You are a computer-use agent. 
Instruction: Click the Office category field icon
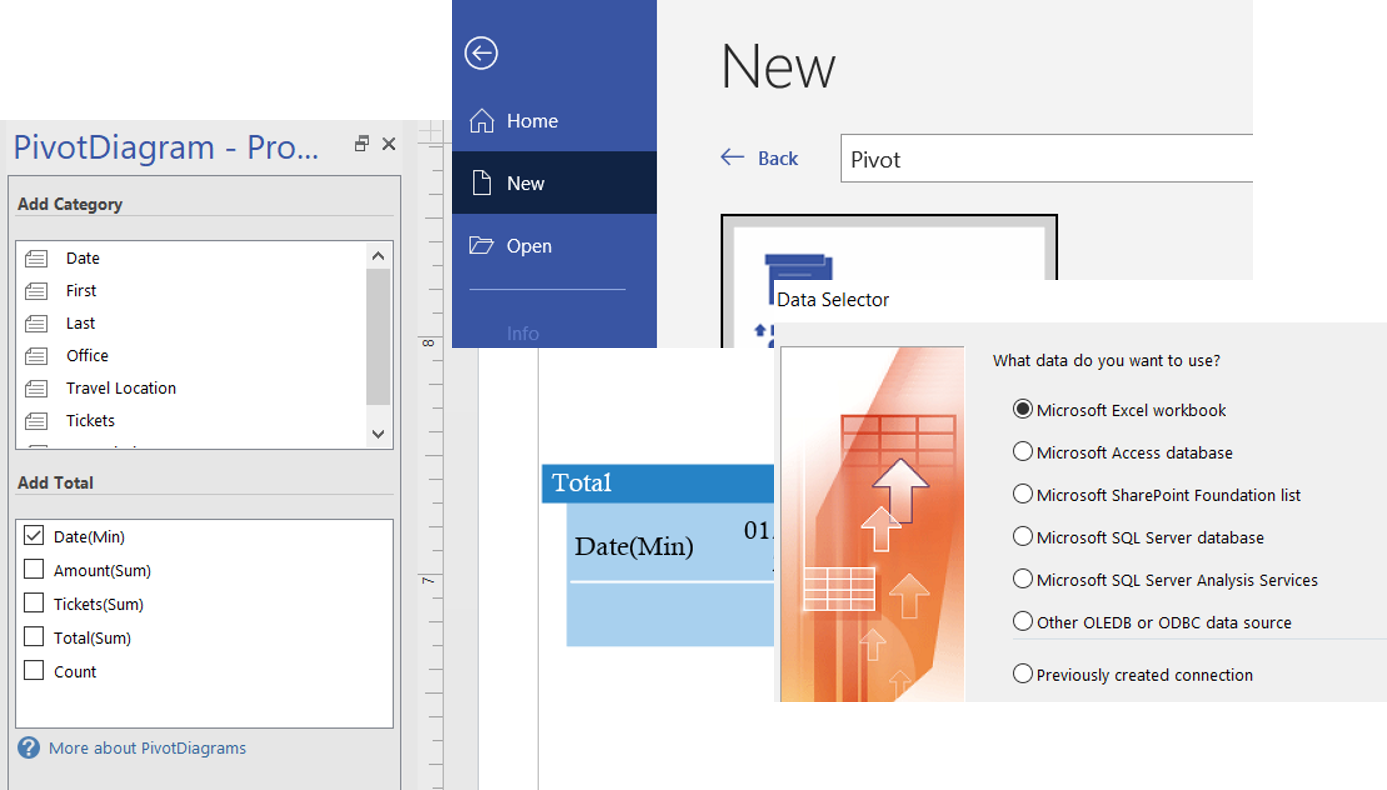(x=37, y=356)
